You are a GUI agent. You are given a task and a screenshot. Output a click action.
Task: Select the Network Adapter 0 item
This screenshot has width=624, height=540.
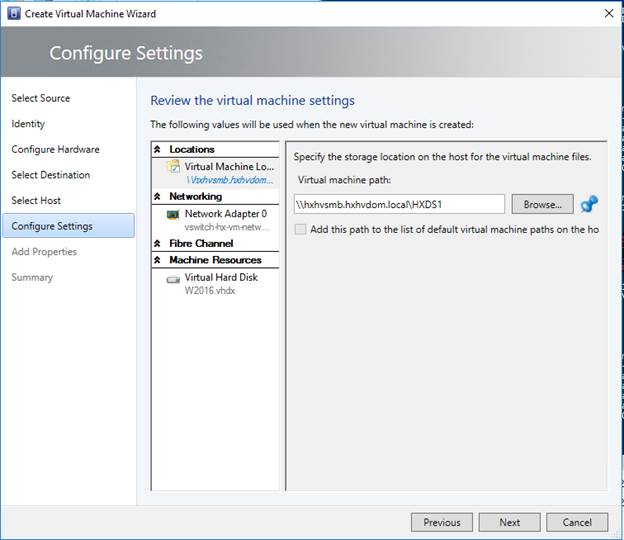click(x=215, y=220)
